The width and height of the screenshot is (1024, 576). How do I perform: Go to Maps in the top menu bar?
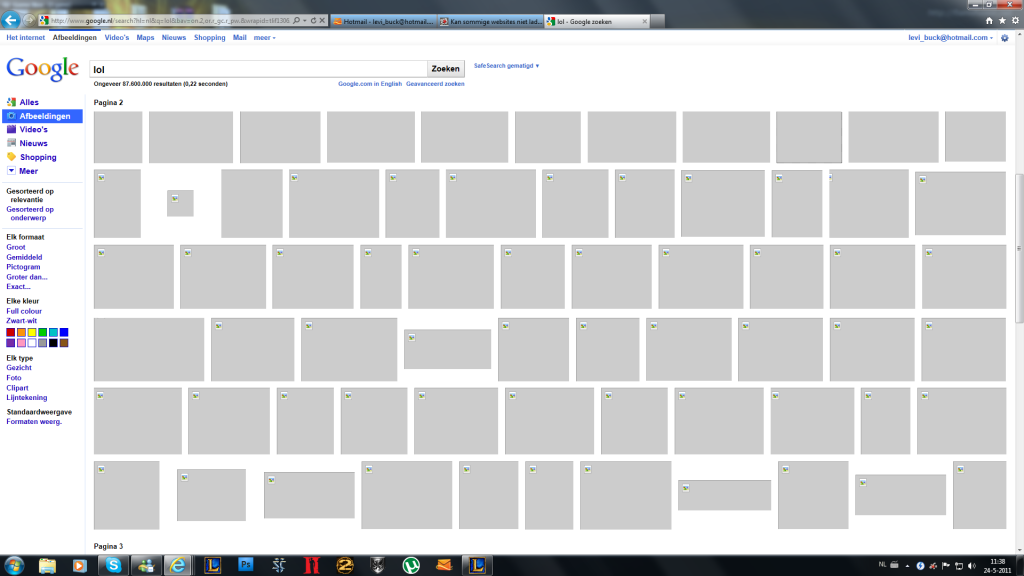(146, 37)
